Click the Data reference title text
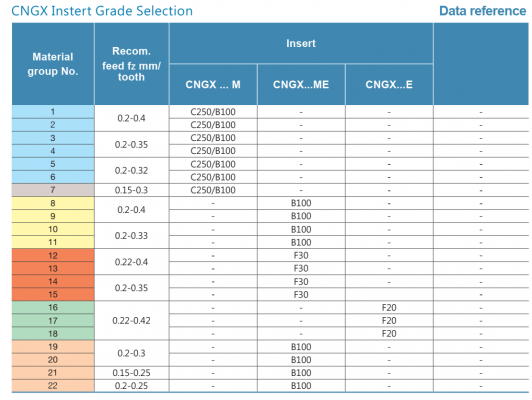The height and width of the screenshot is (400, 532). [482, 11]
